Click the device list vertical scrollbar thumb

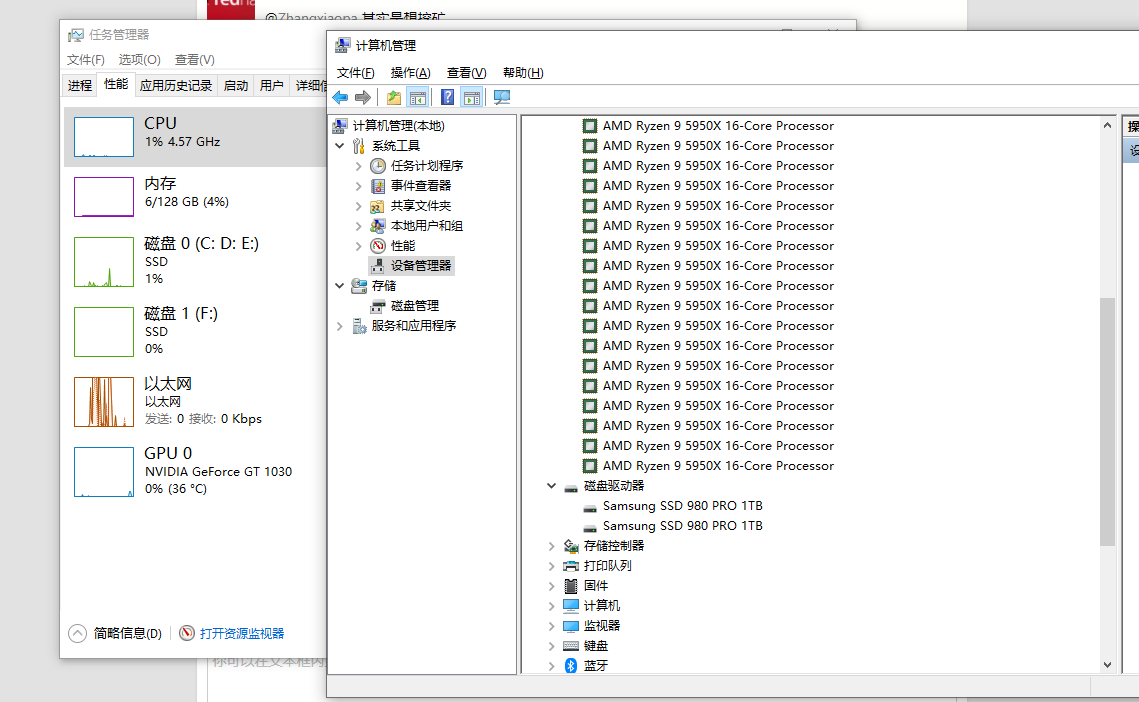pos(1107,420)
